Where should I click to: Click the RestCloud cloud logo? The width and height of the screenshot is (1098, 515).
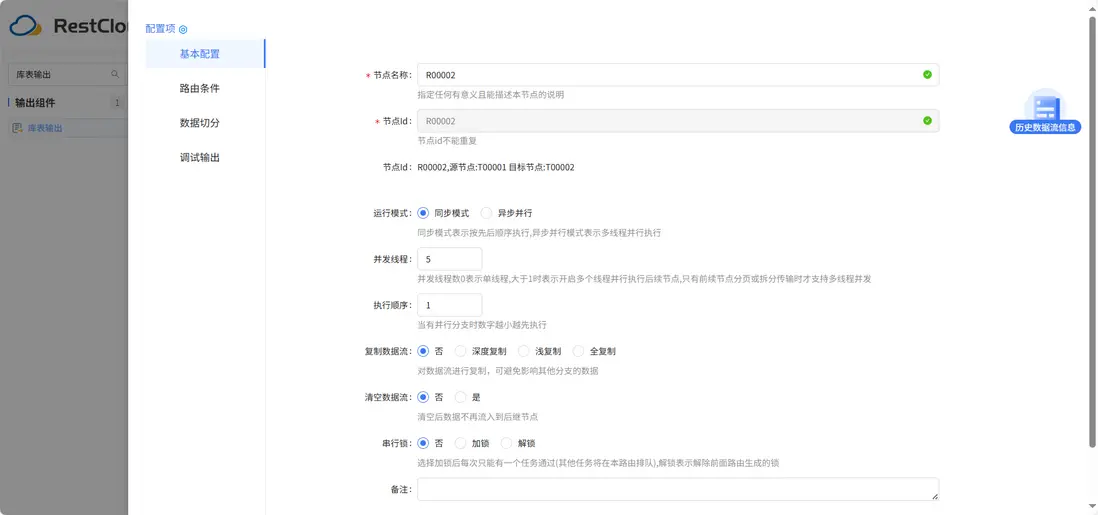coord(26,26)
